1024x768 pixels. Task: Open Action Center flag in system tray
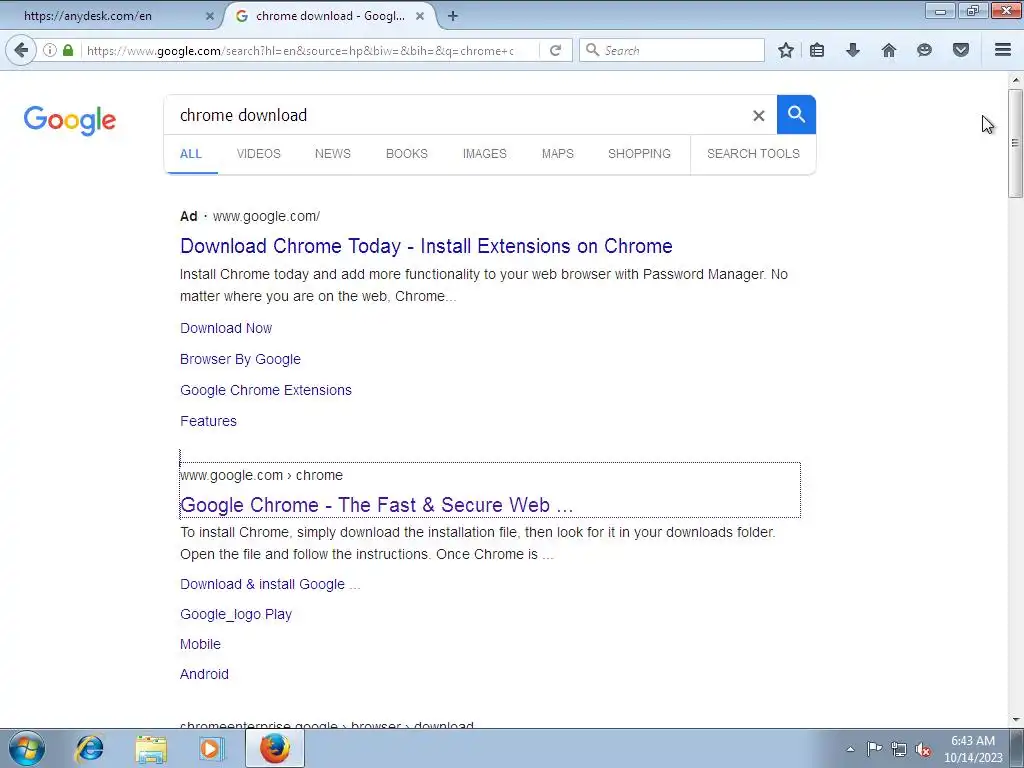[874, 748]
